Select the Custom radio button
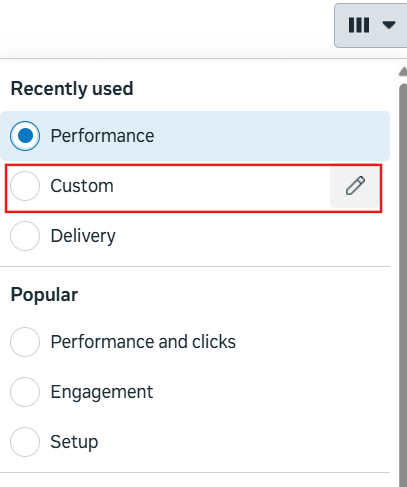 25,186
